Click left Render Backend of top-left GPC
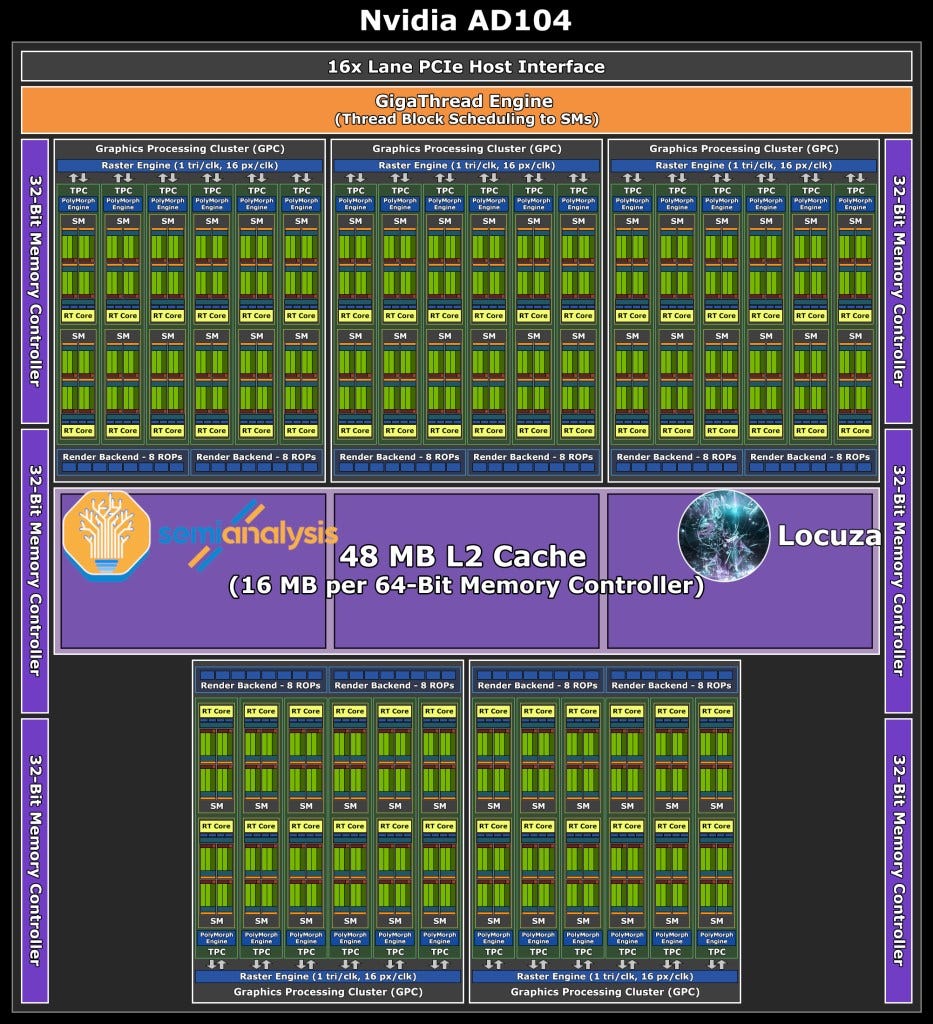The image size is (933, 1024). [123, 462]
